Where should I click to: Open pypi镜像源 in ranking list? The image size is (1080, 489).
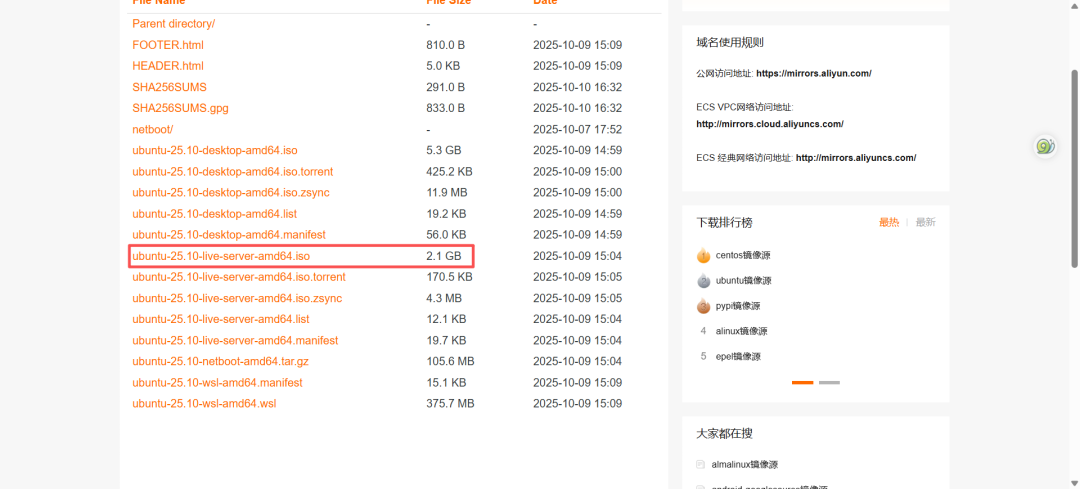click(x=738, y=306)
